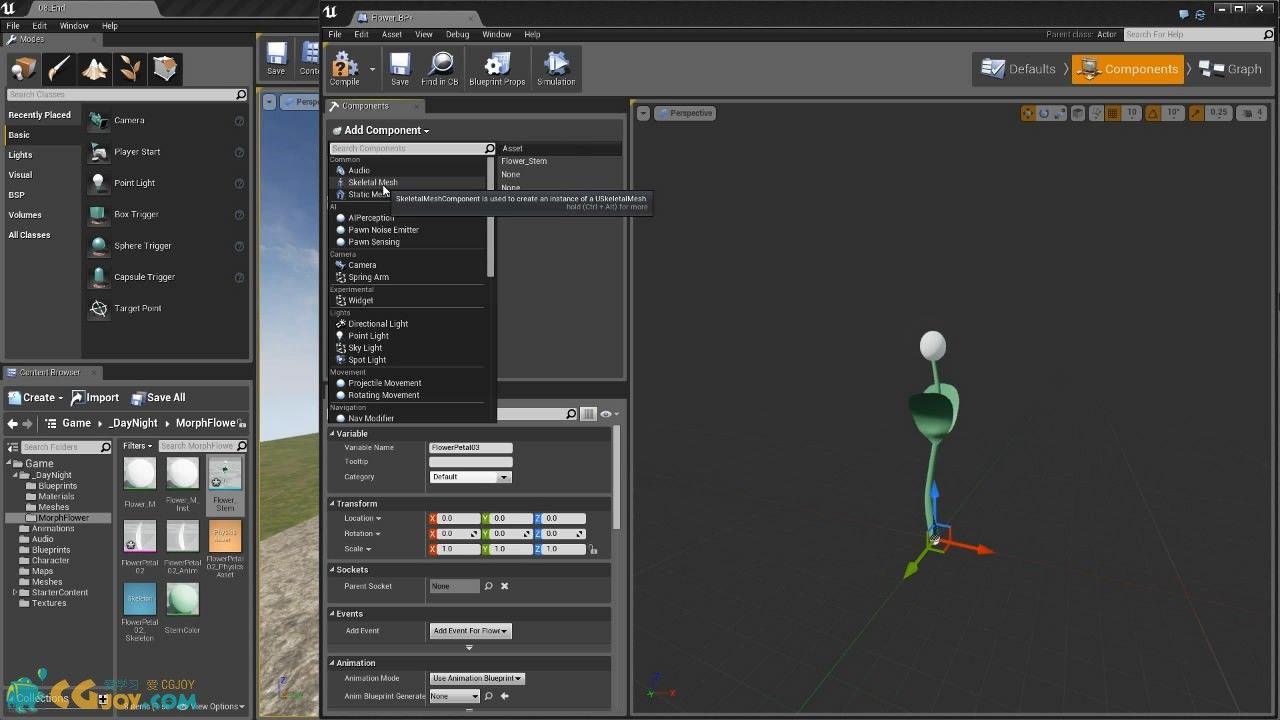
Task: Click the DayNight breadcrumb in the Content Browser path
Action: pyautogui.click(x=134, y=423)
